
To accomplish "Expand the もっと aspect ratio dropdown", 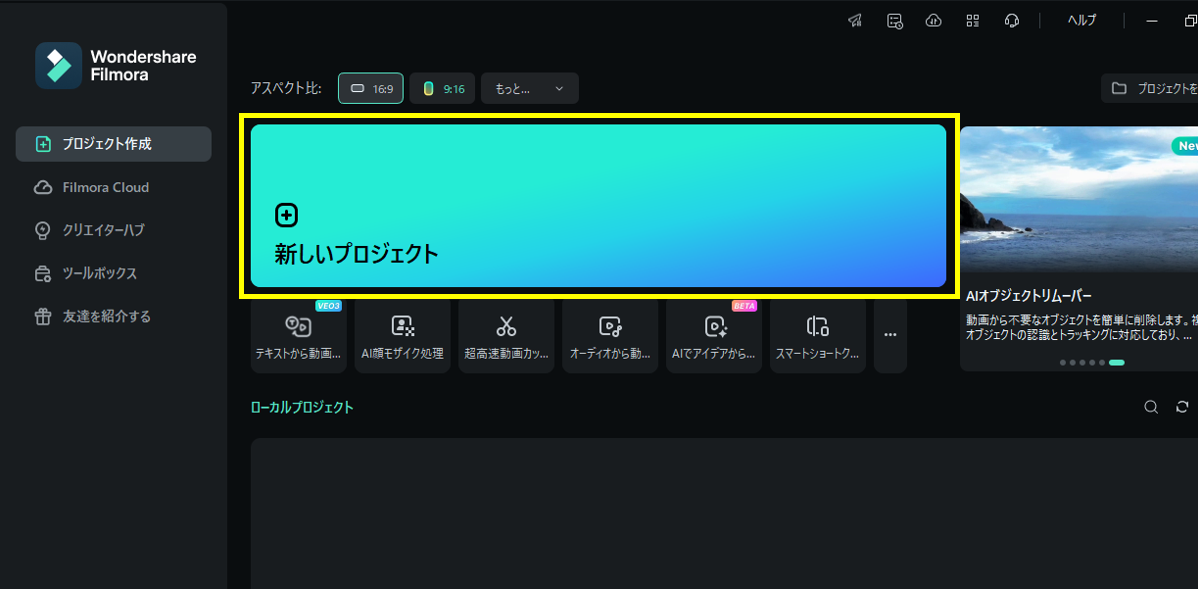I will pyautogui.click(x=529, y=88).
